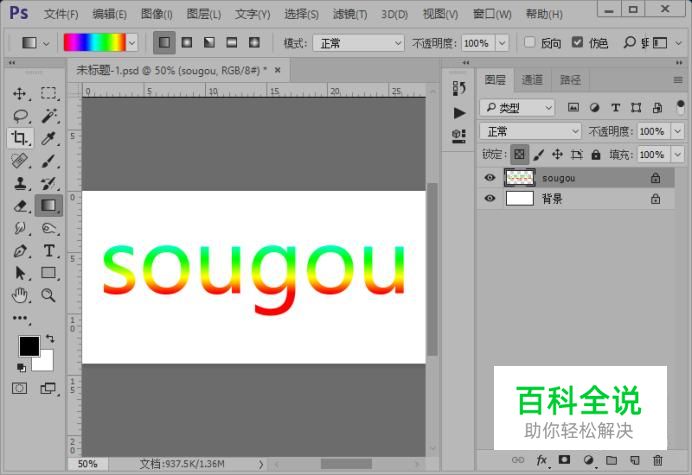Select the Healing Brush tool
Image resolution: width=692 pixels, height=475 pixels.
[x=19, y=160]
